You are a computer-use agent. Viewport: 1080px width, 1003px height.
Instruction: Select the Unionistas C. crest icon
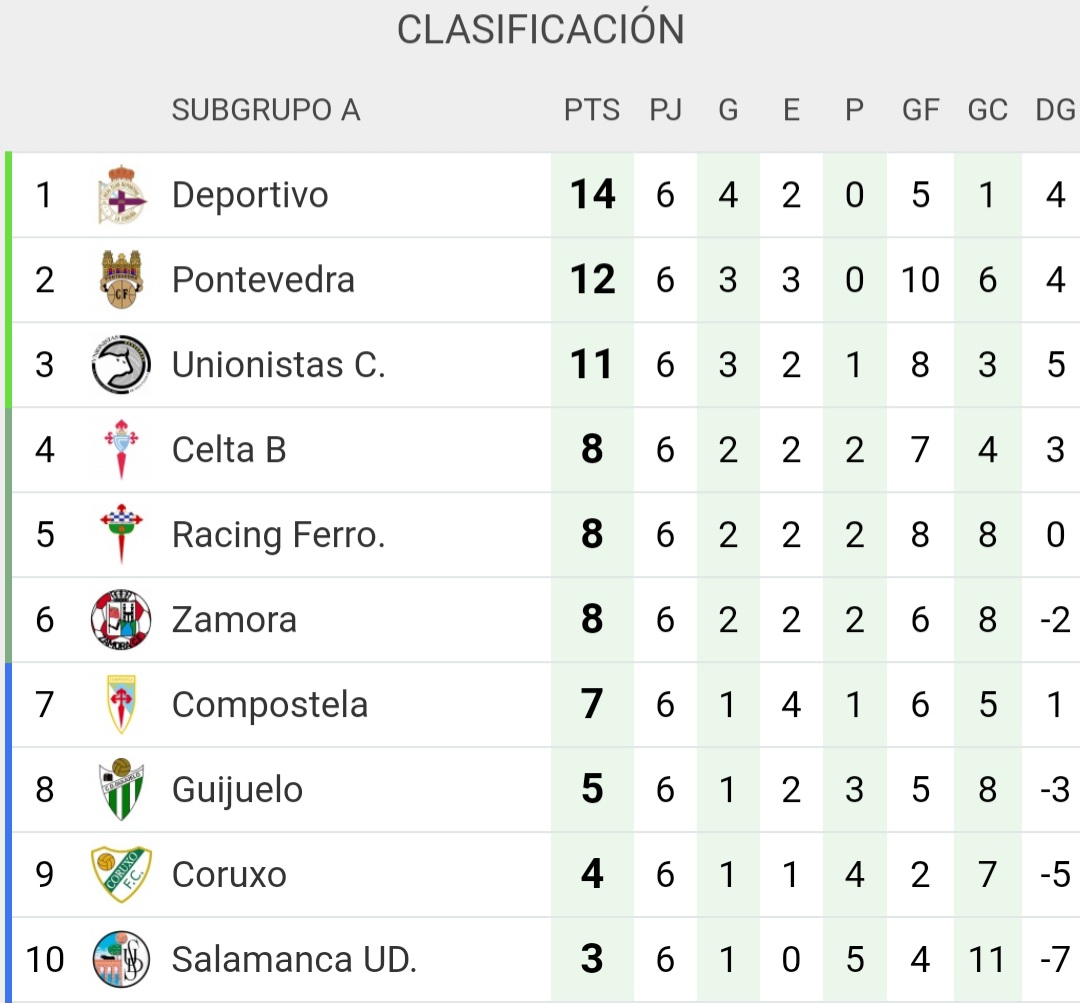tap(121, 365)
